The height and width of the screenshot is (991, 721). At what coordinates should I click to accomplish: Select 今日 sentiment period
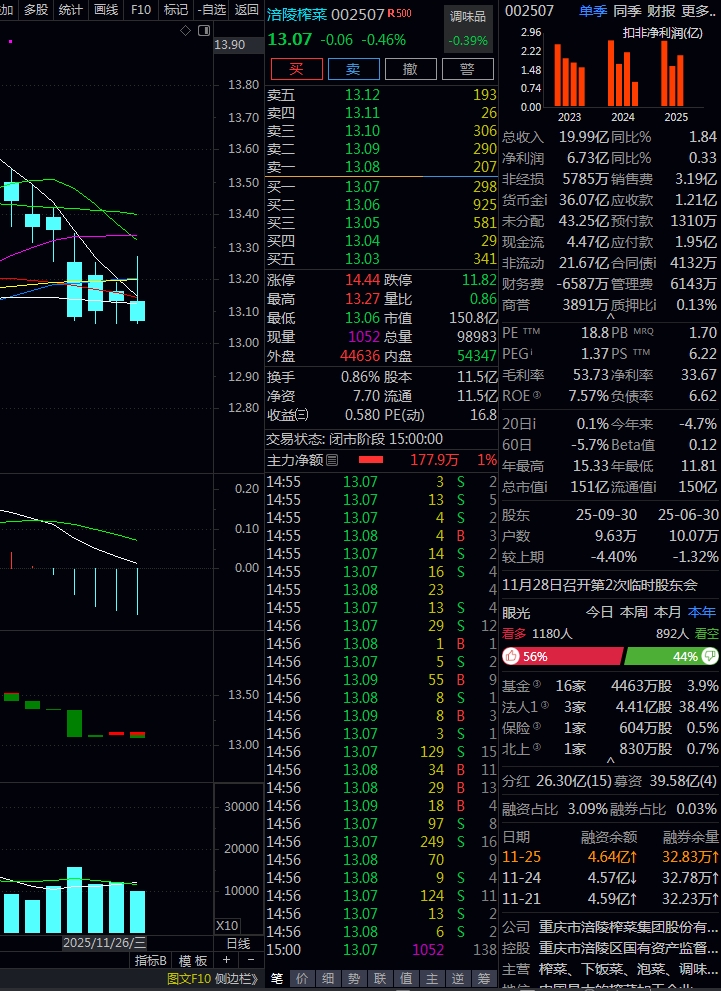[x=599, y=612]
